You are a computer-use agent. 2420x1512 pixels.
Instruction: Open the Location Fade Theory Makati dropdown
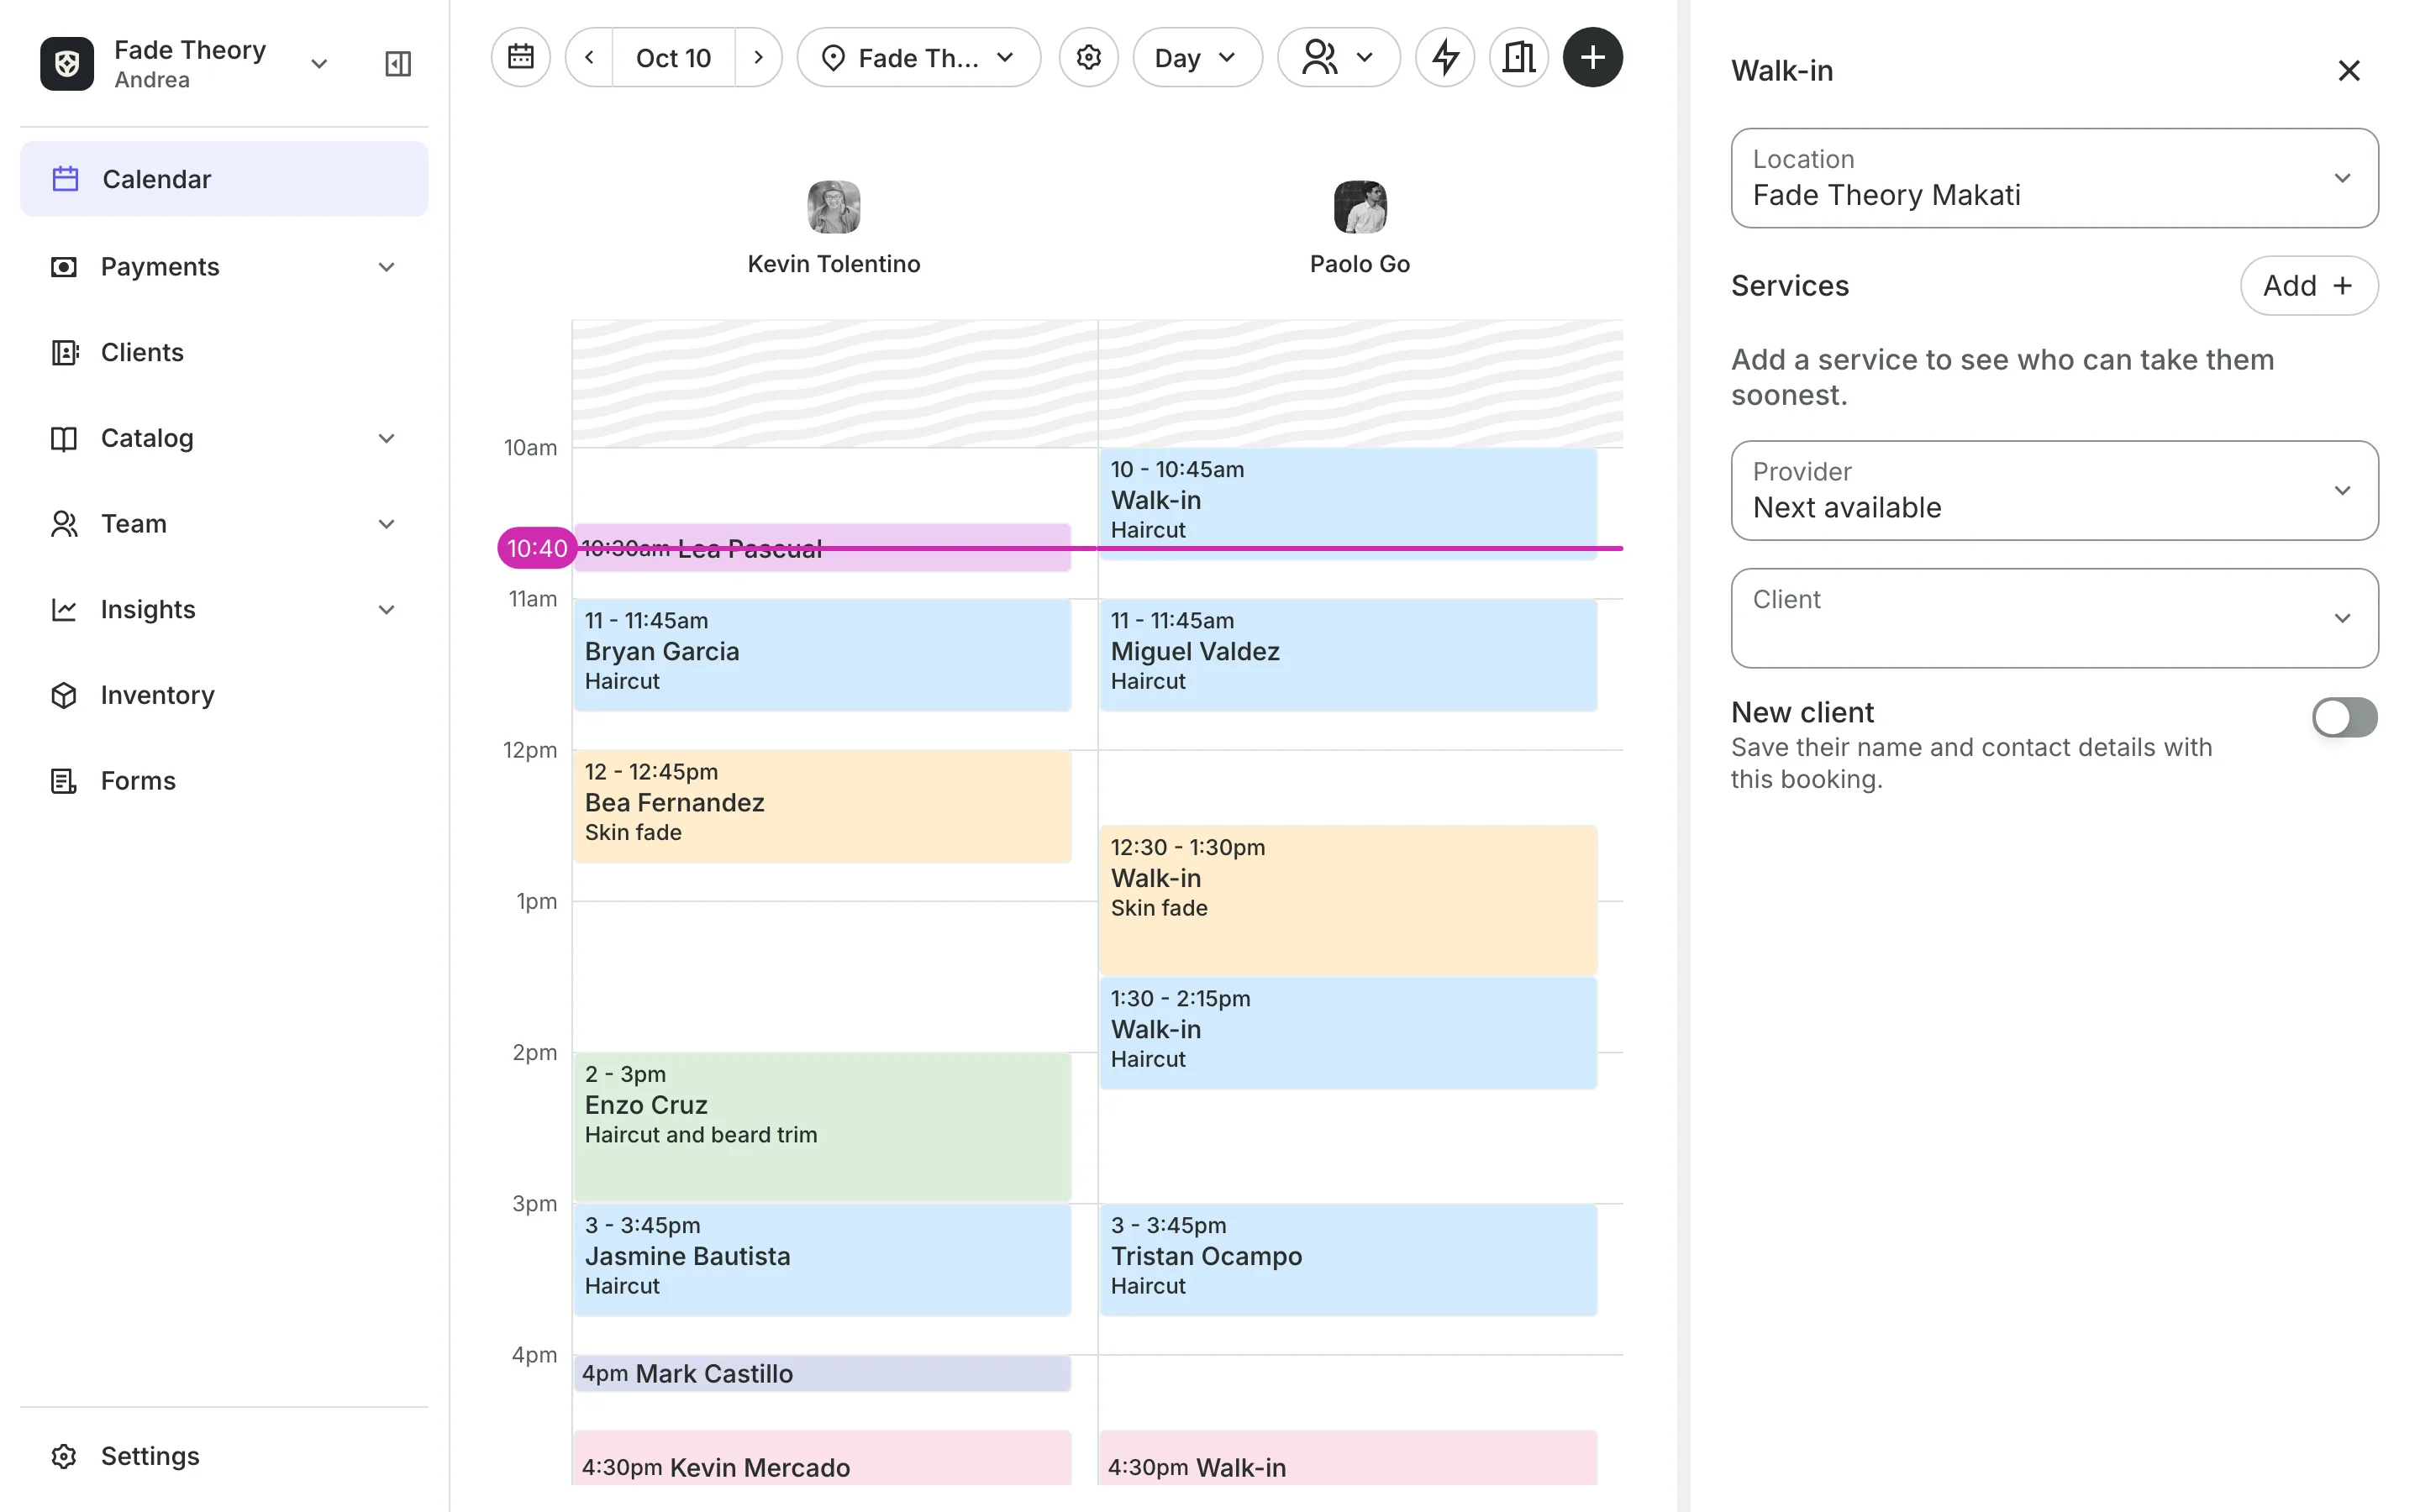click(2054, 178)
